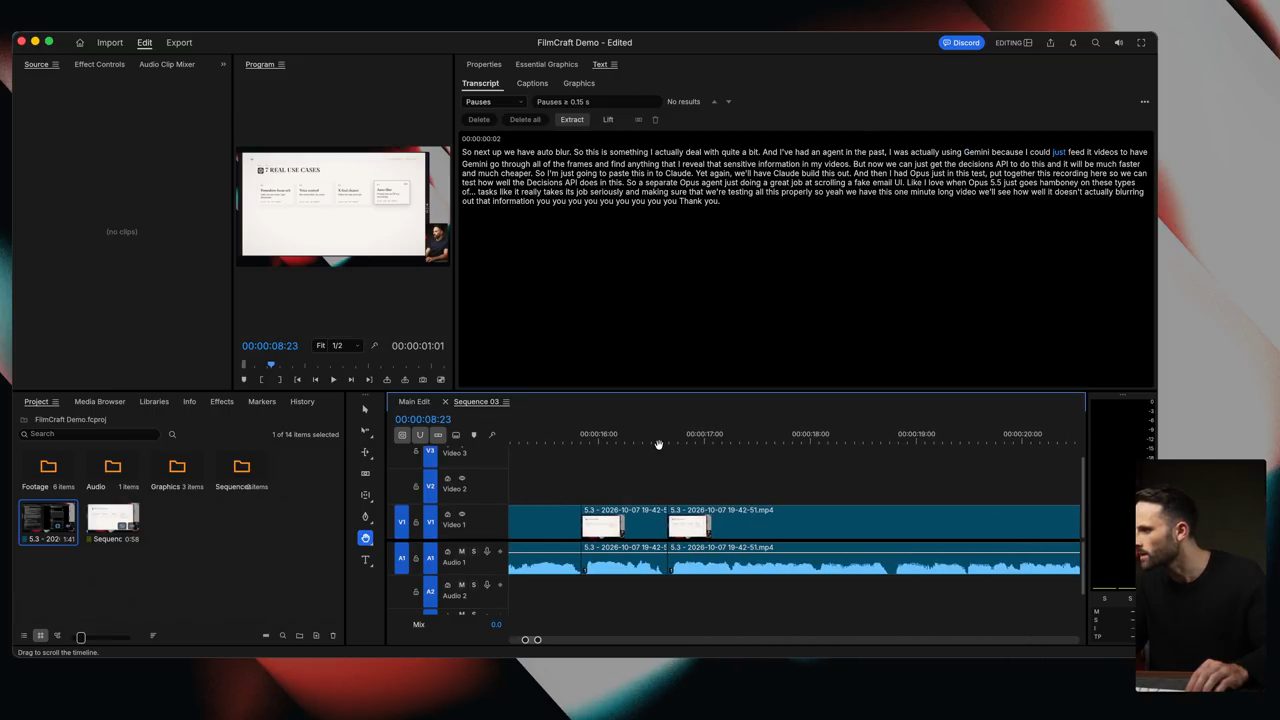Image resolution: width=1280 pixels, height=720 pixels.
Task: Click the Export Frame camera icon
Action: [x=423, y=380]
